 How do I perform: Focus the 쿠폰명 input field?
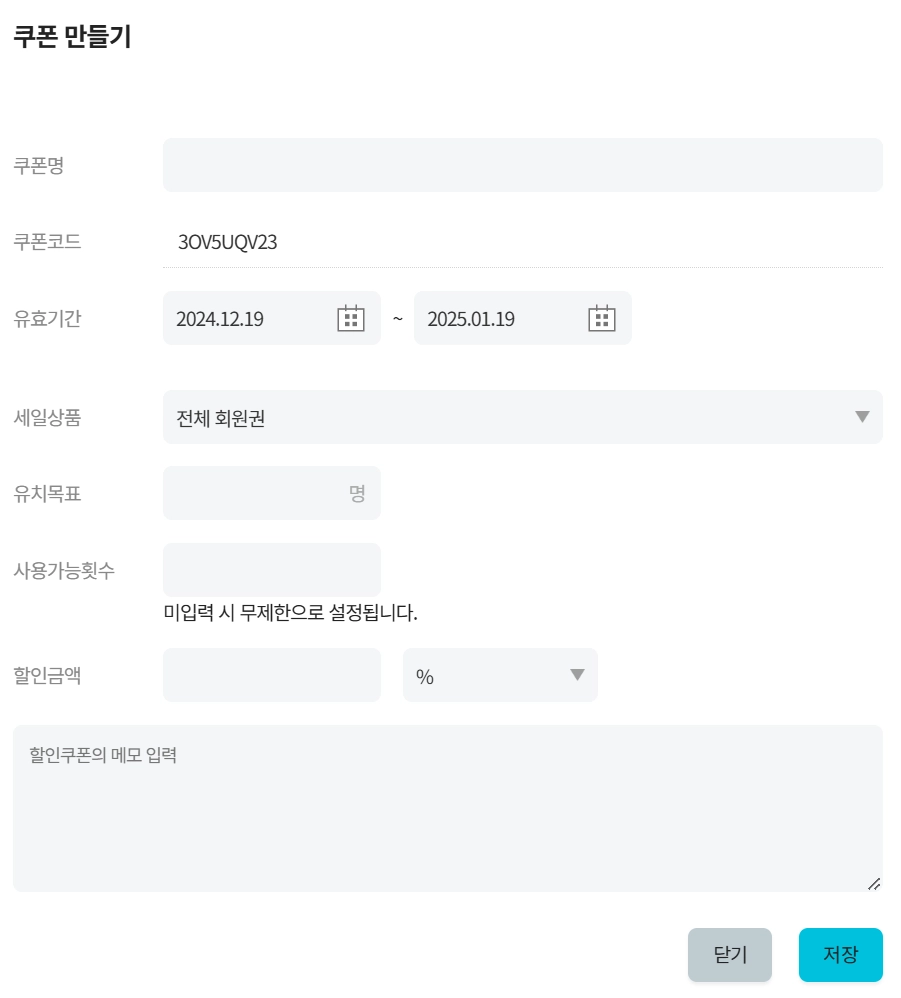522,165
